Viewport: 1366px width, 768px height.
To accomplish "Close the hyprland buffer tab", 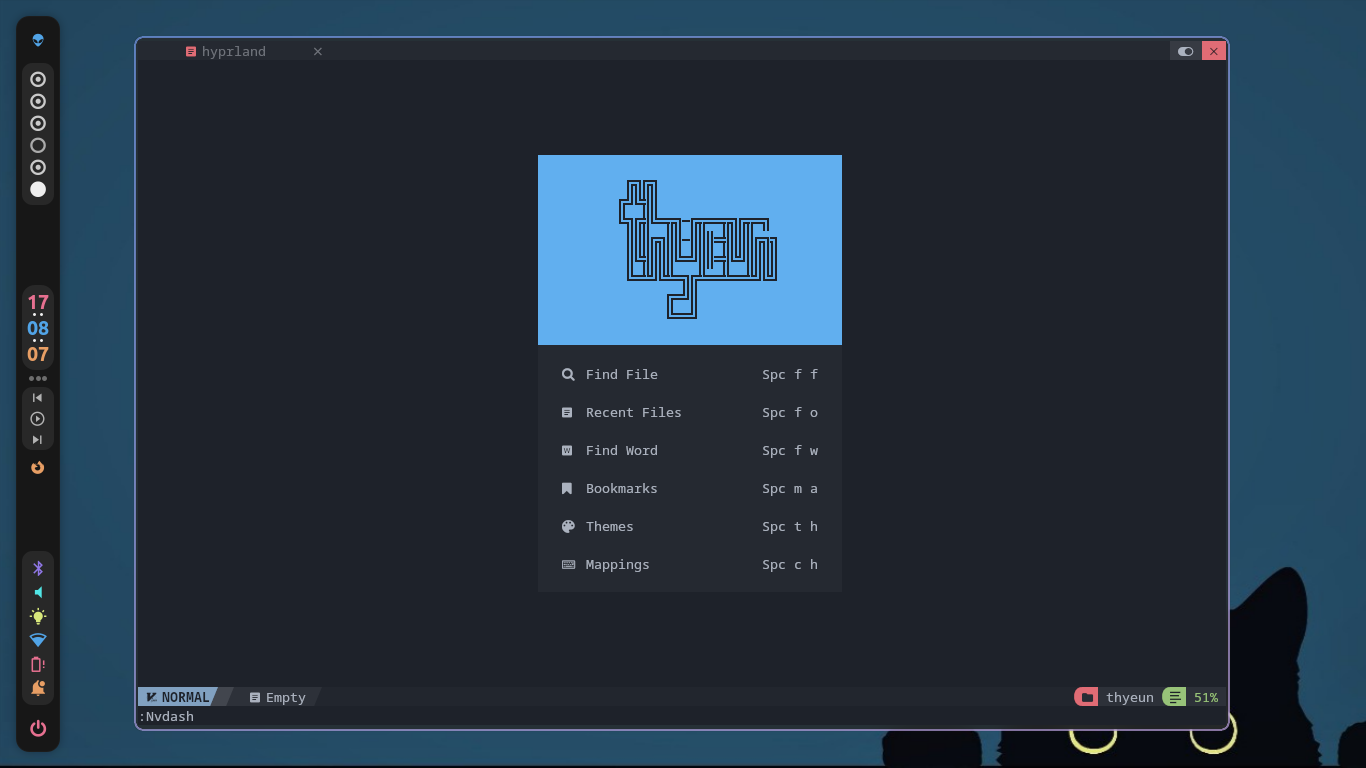I will (318, 51).
